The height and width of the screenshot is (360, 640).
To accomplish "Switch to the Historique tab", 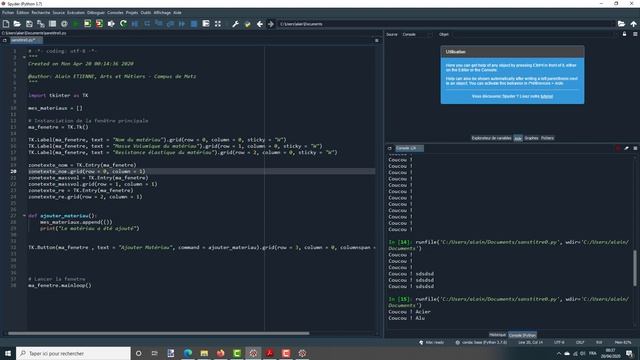I will pyautogui.click(x=498, y=335).
